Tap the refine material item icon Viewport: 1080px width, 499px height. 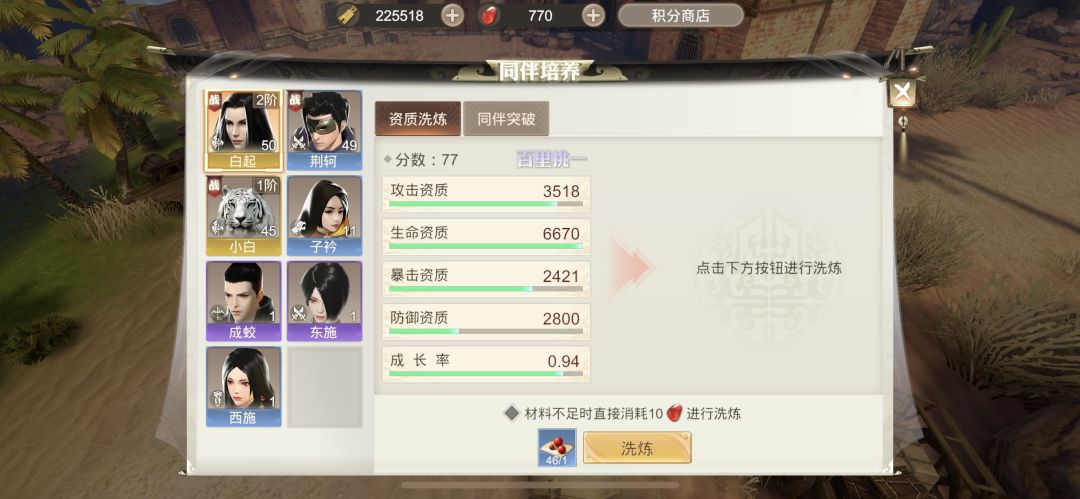tap(557, 448)
